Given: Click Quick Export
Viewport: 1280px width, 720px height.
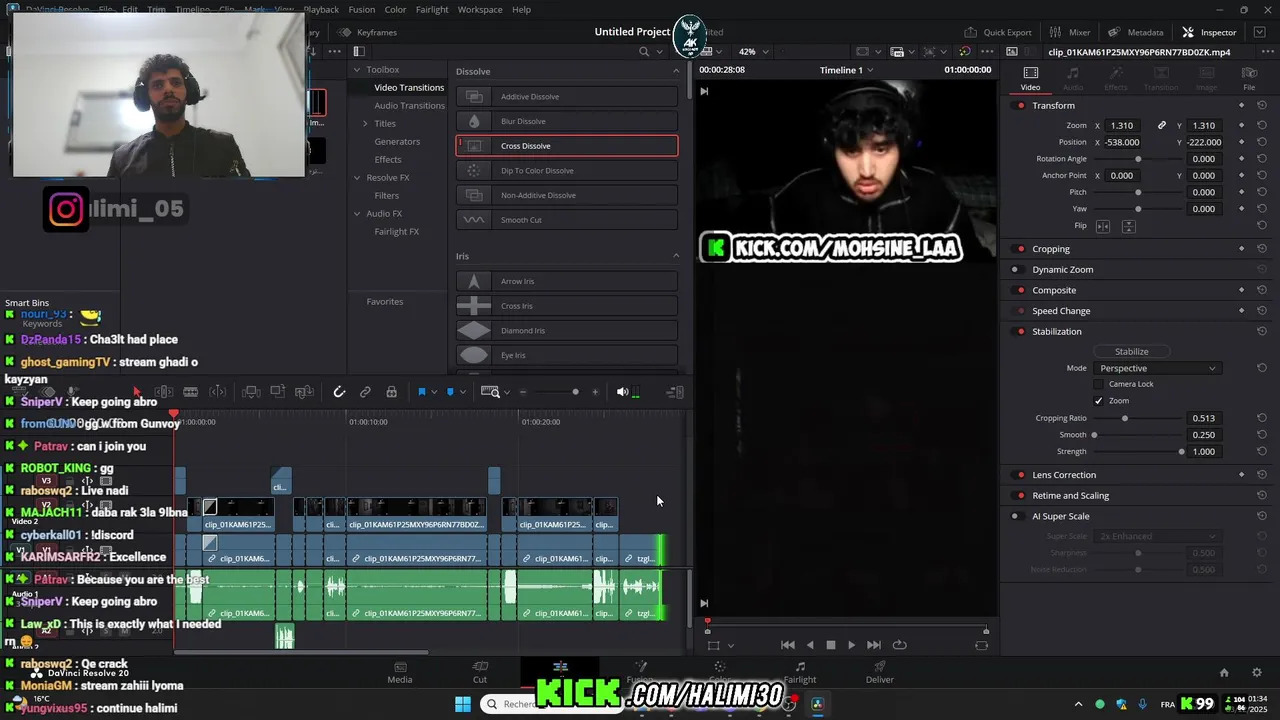Looking at the screenshot, I should [x=997, y=32].
